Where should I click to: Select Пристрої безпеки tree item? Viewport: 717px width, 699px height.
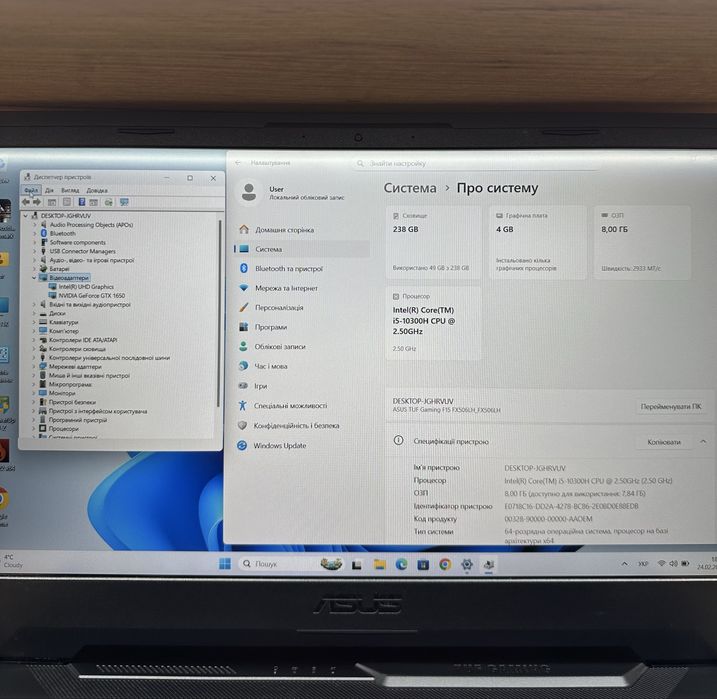[x=72, y=402]
